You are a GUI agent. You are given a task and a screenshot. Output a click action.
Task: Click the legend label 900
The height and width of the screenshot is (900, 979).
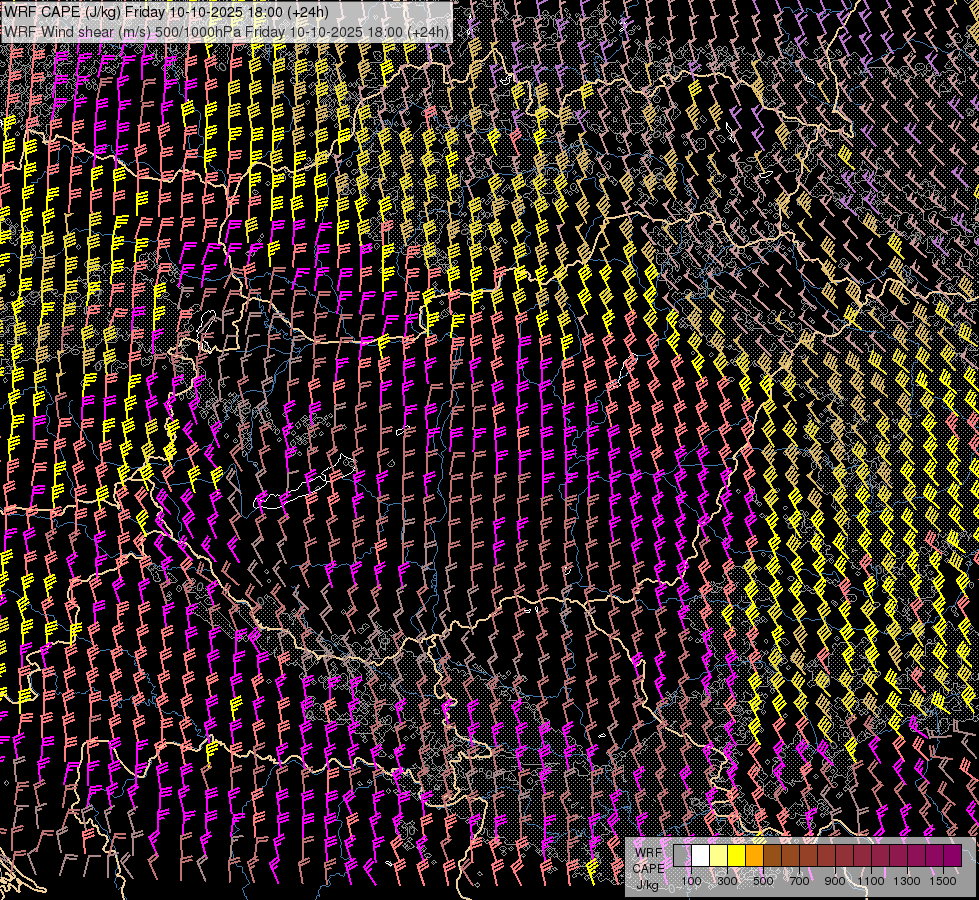coord(835,881)
